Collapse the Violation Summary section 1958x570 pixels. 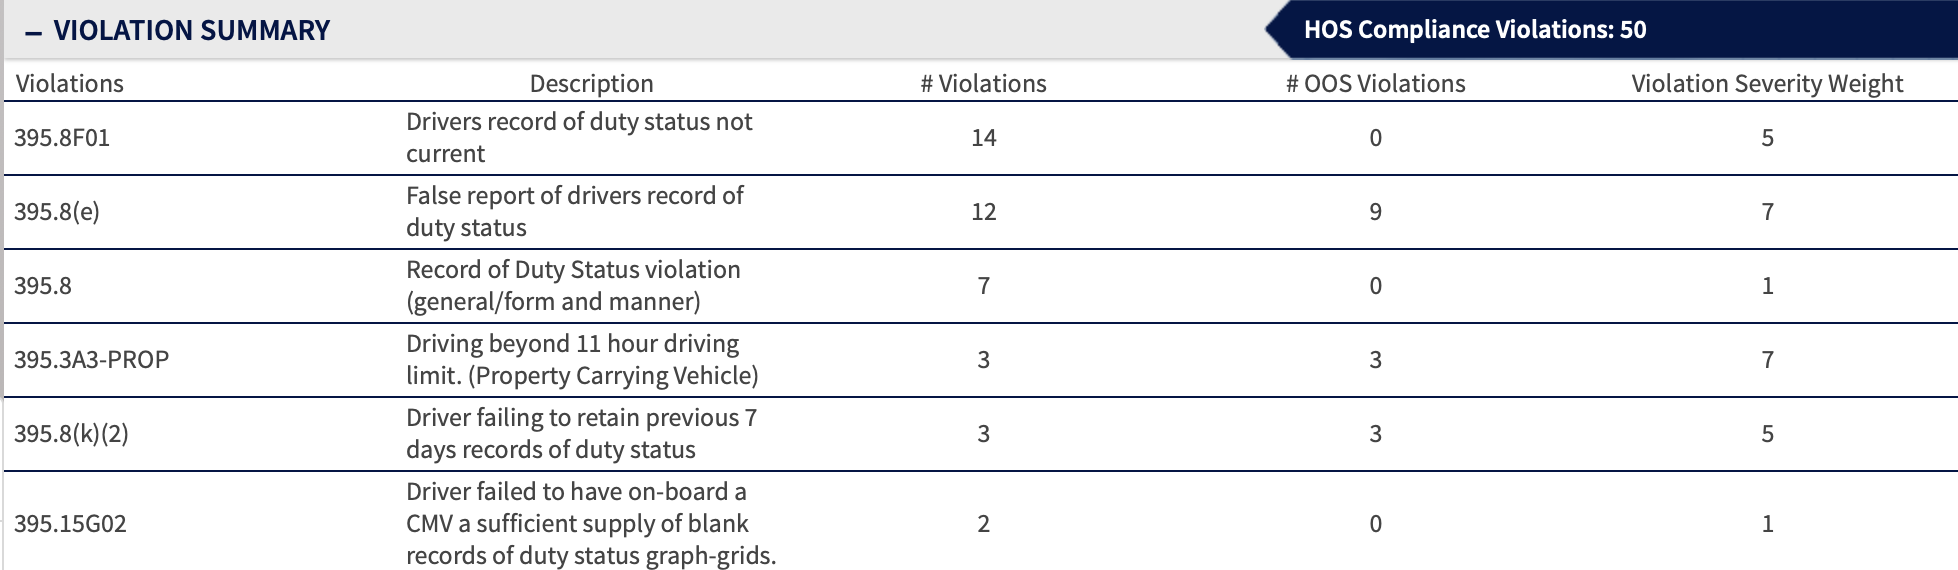click(x=34, y=31)
